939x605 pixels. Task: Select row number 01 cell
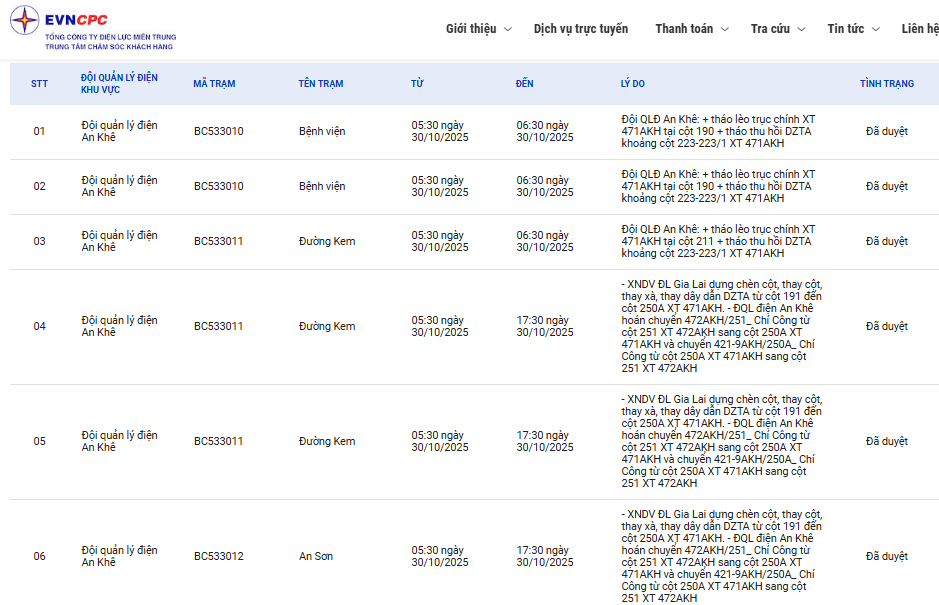[39, 132]
